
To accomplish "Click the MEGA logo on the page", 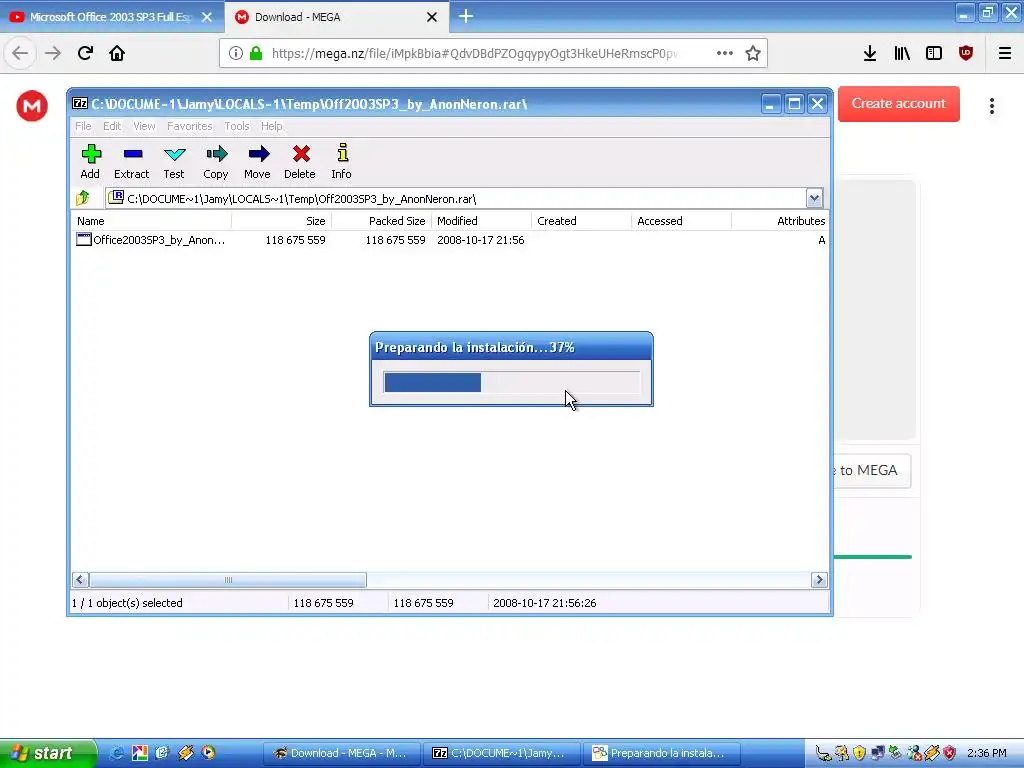I will click(32, 106).
